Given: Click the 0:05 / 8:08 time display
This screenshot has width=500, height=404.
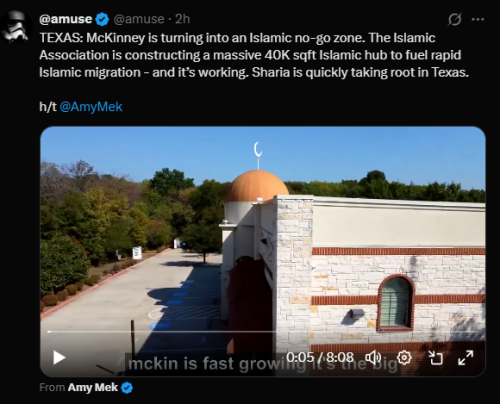Looking at the screenshot, I should pyautogui.click(x=320, y=357).
